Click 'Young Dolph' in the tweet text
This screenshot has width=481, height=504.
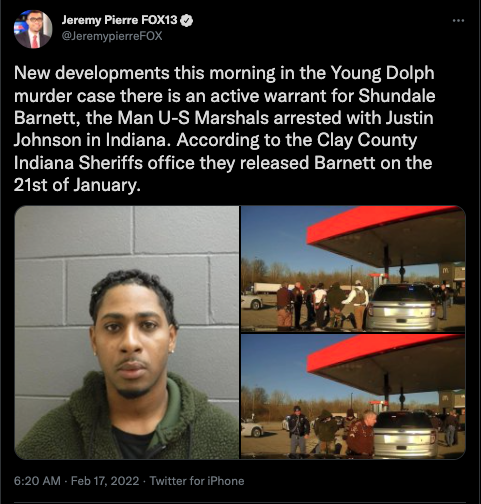click(x=382, y=73)
